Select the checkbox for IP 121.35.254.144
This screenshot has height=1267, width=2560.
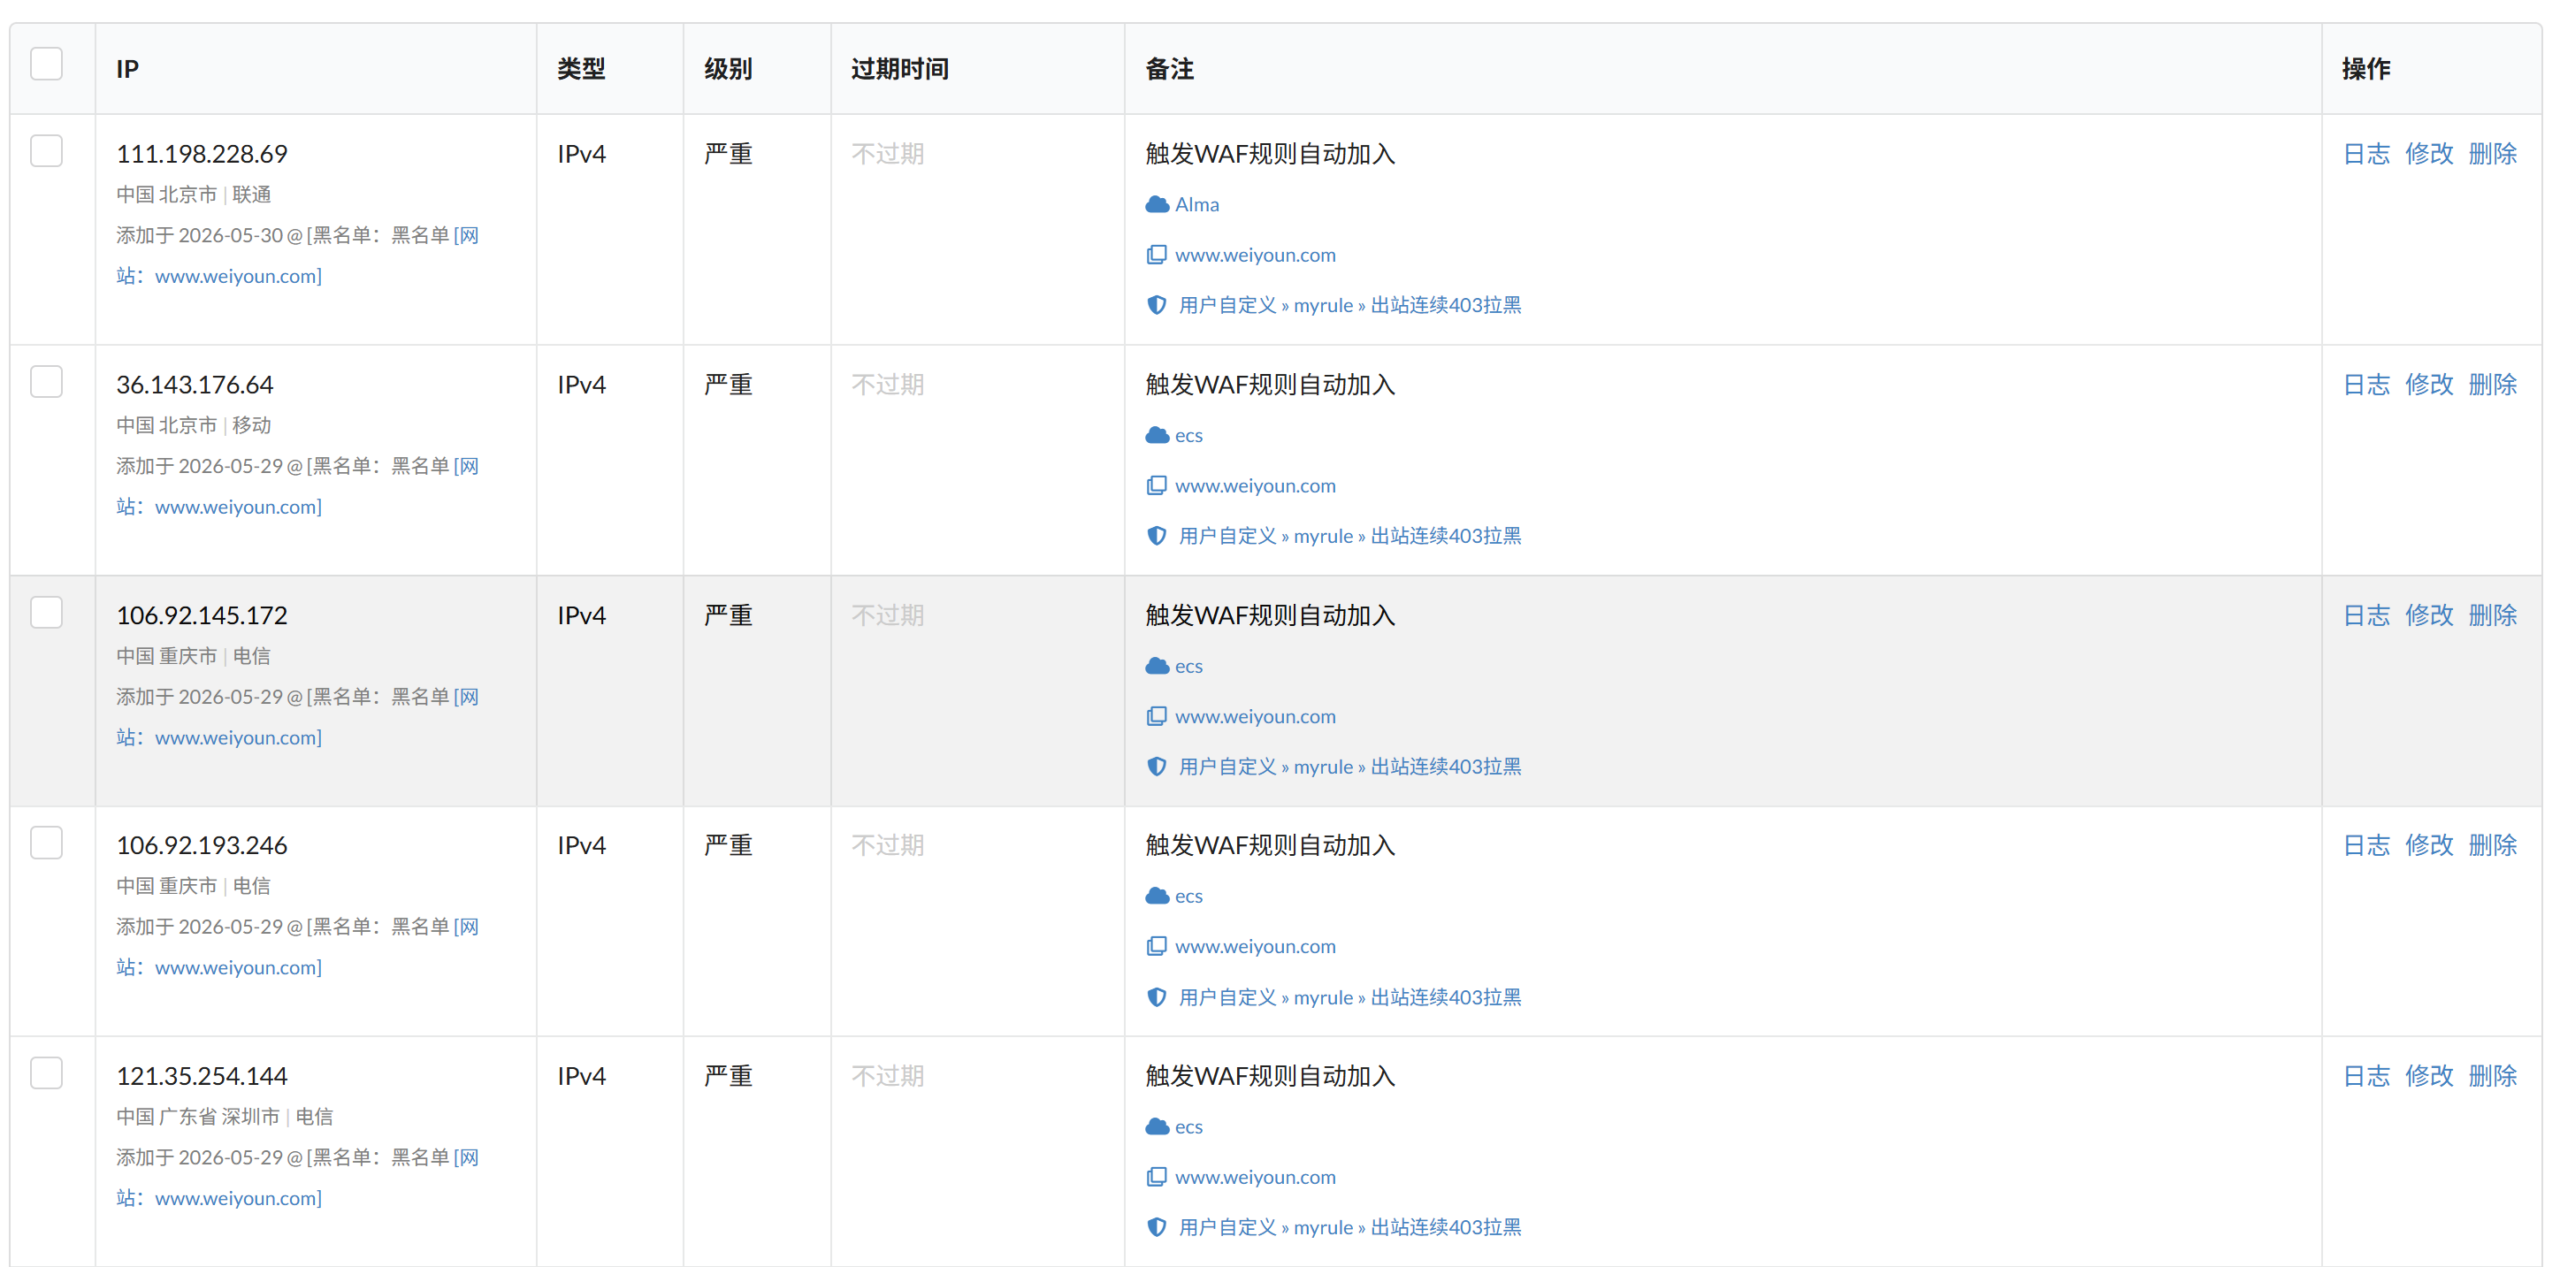click(46, 1073)
